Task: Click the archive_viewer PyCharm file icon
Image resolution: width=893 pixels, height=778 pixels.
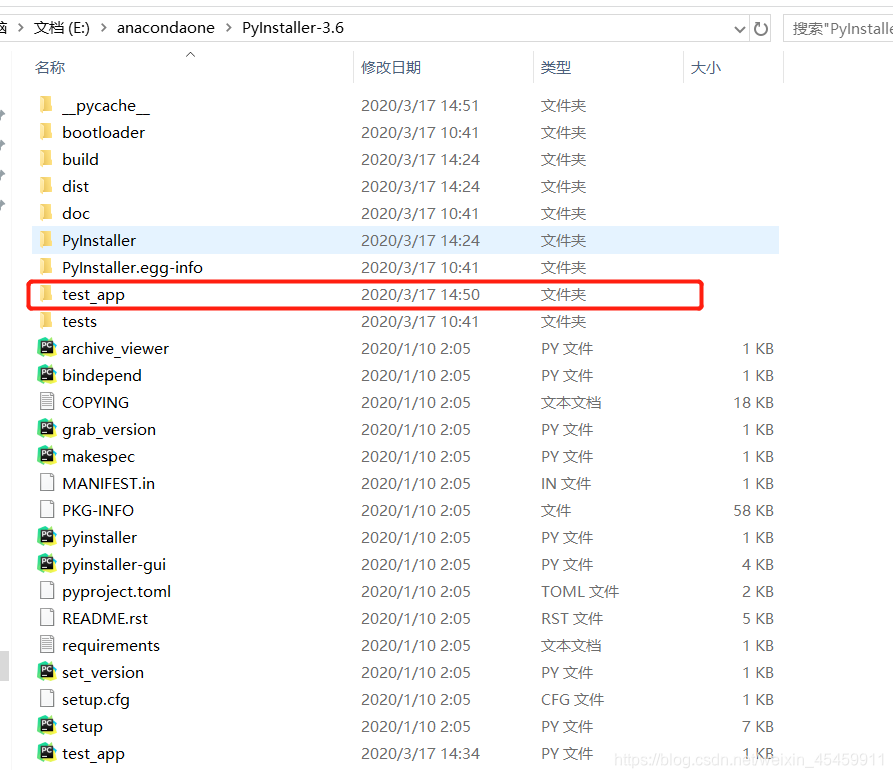Action: pos(47,348)
